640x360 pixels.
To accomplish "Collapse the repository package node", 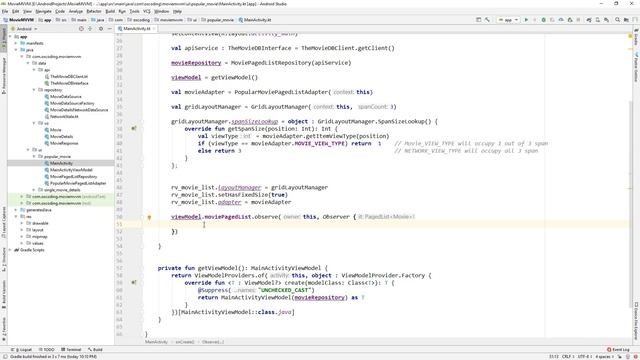I will [34, 90].
